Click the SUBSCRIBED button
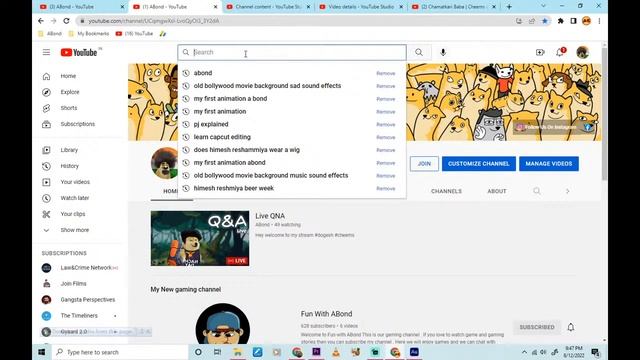Viewport: 640px width, 360px height. coord(537,327)
